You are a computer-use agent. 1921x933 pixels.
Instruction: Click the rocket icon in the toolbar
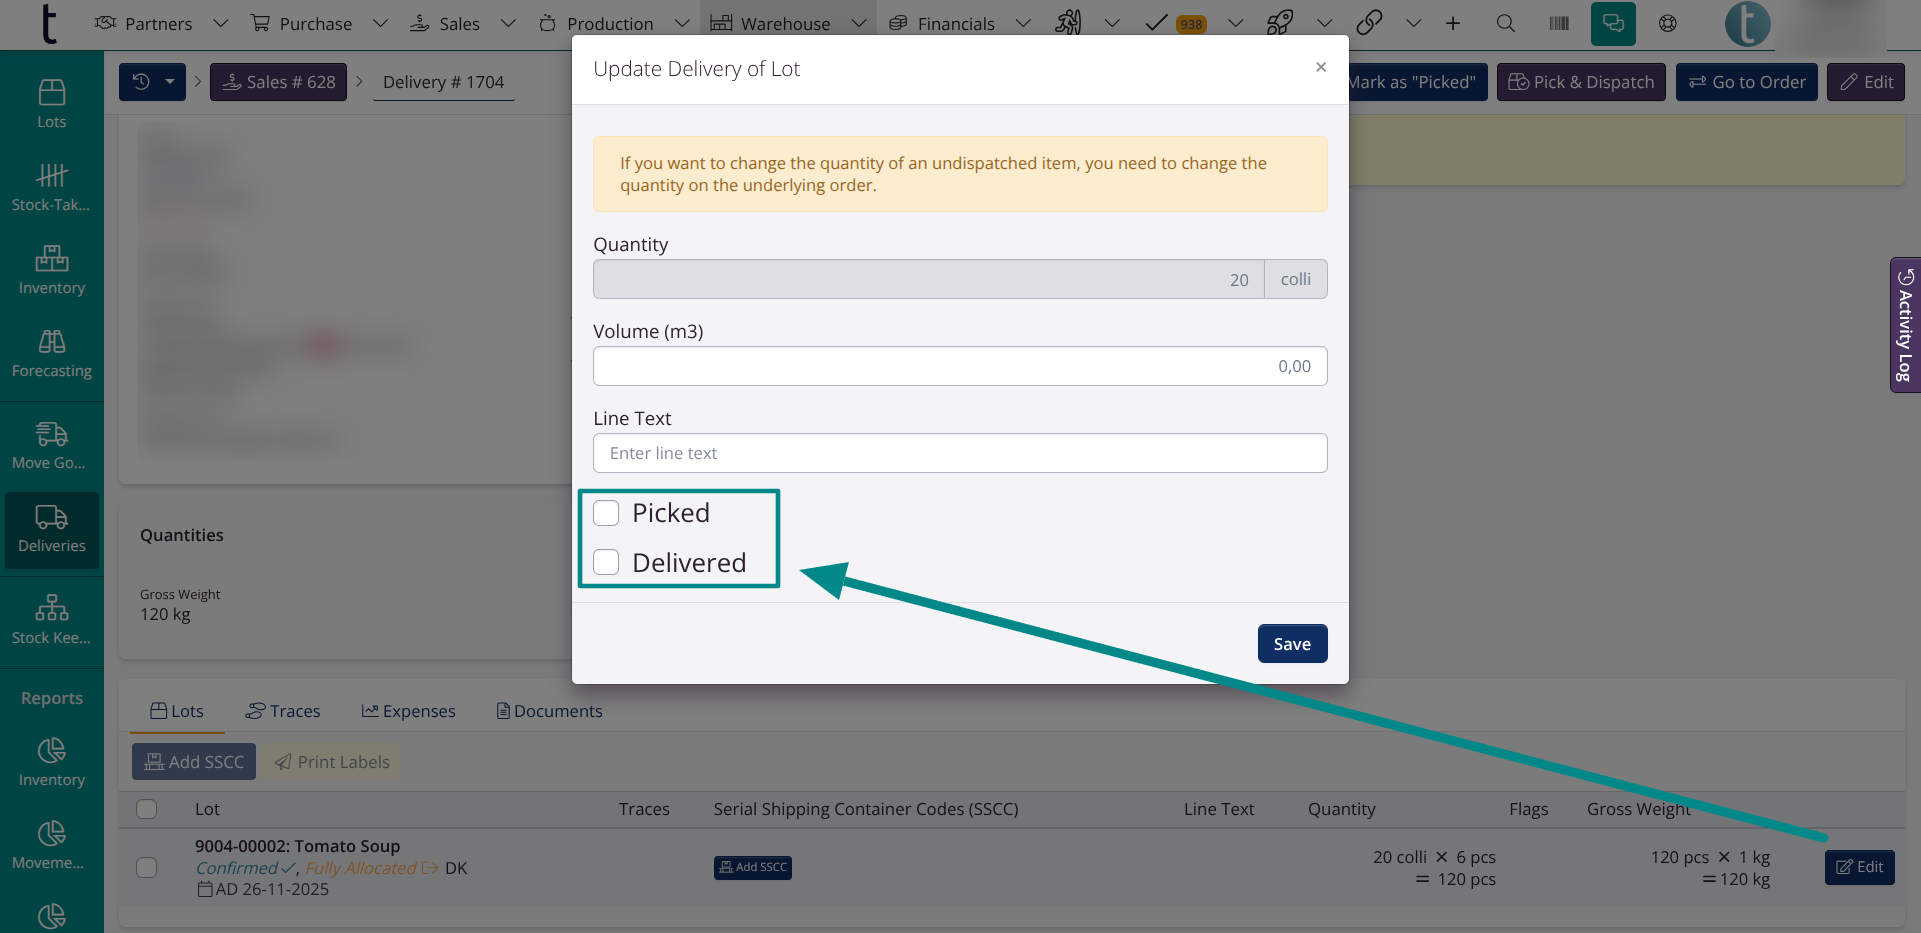(x=1280, y=23)
